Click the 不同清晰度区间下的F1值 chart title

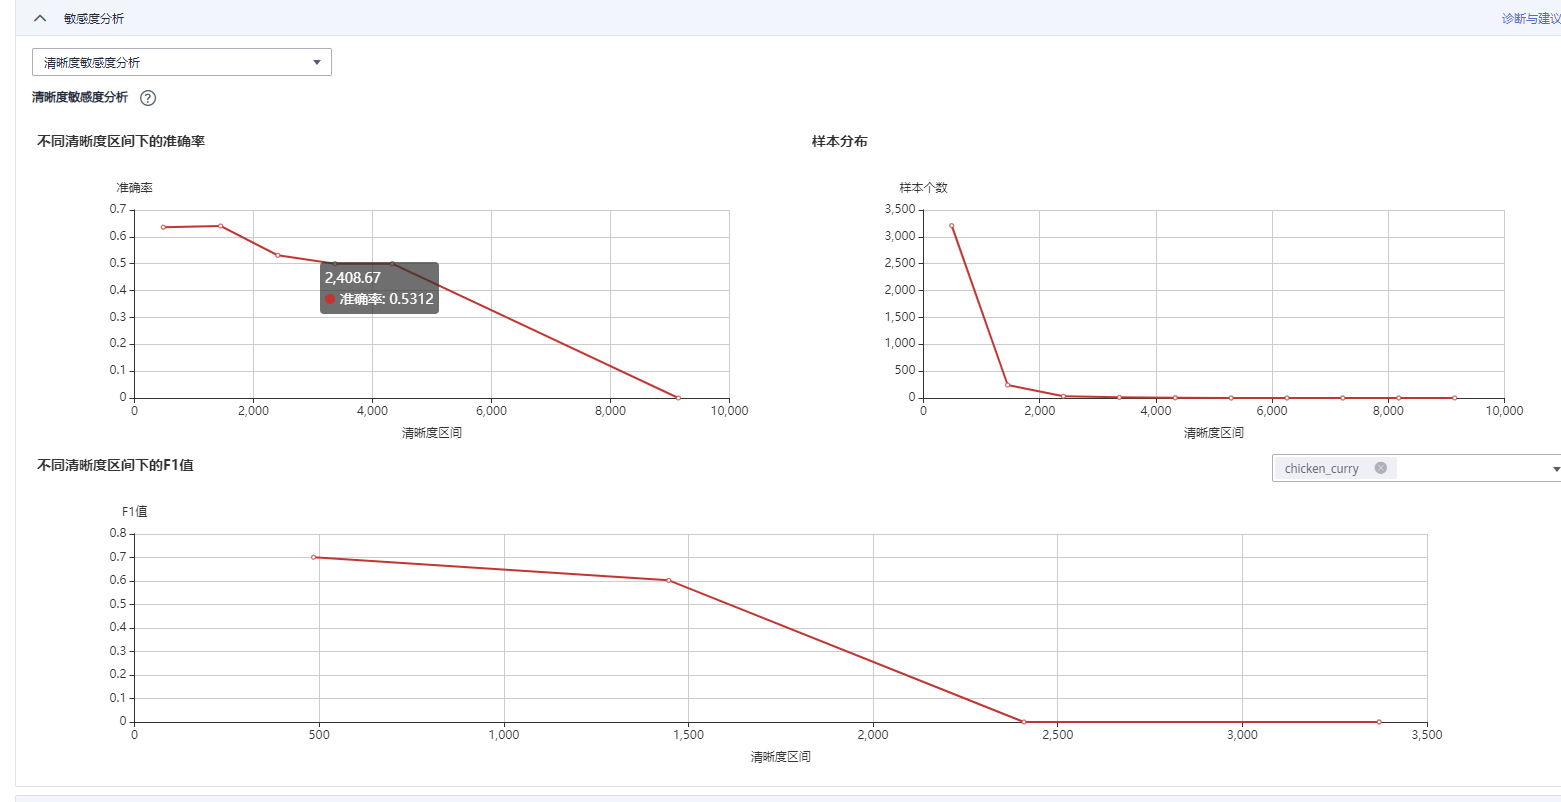pyautogui.click(x=115, y=465)
